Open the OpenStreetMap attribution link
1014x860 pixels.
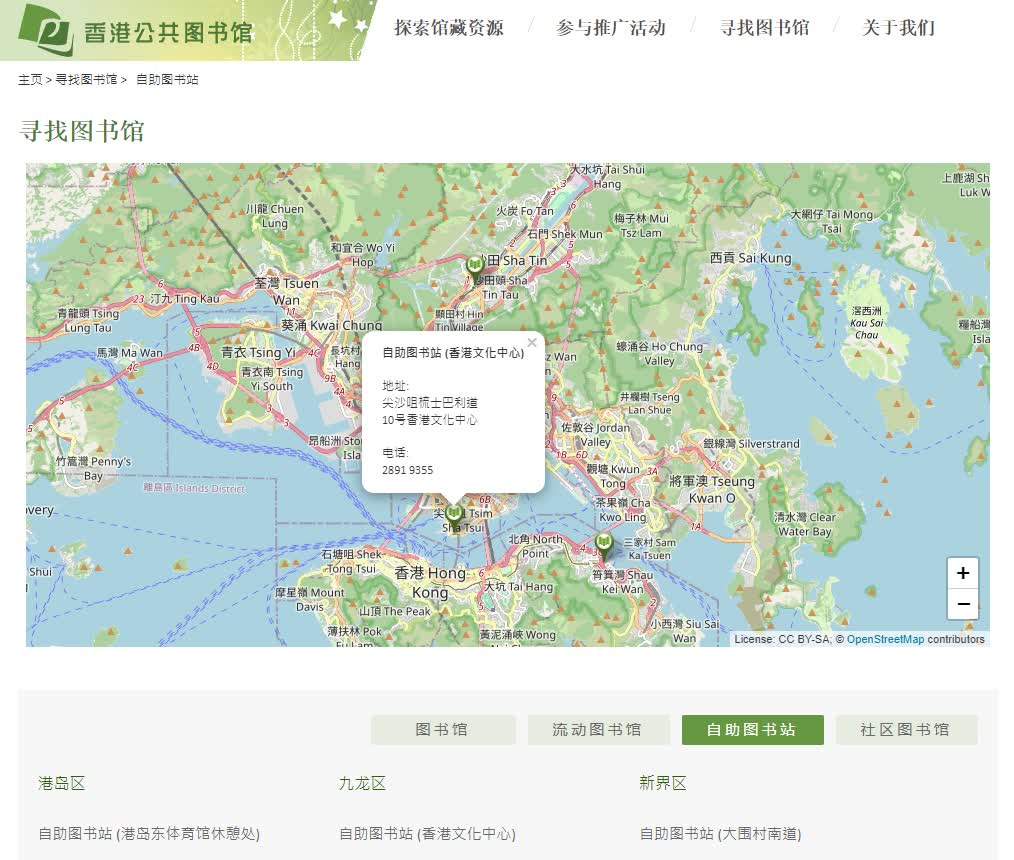(x=885, y=639)
